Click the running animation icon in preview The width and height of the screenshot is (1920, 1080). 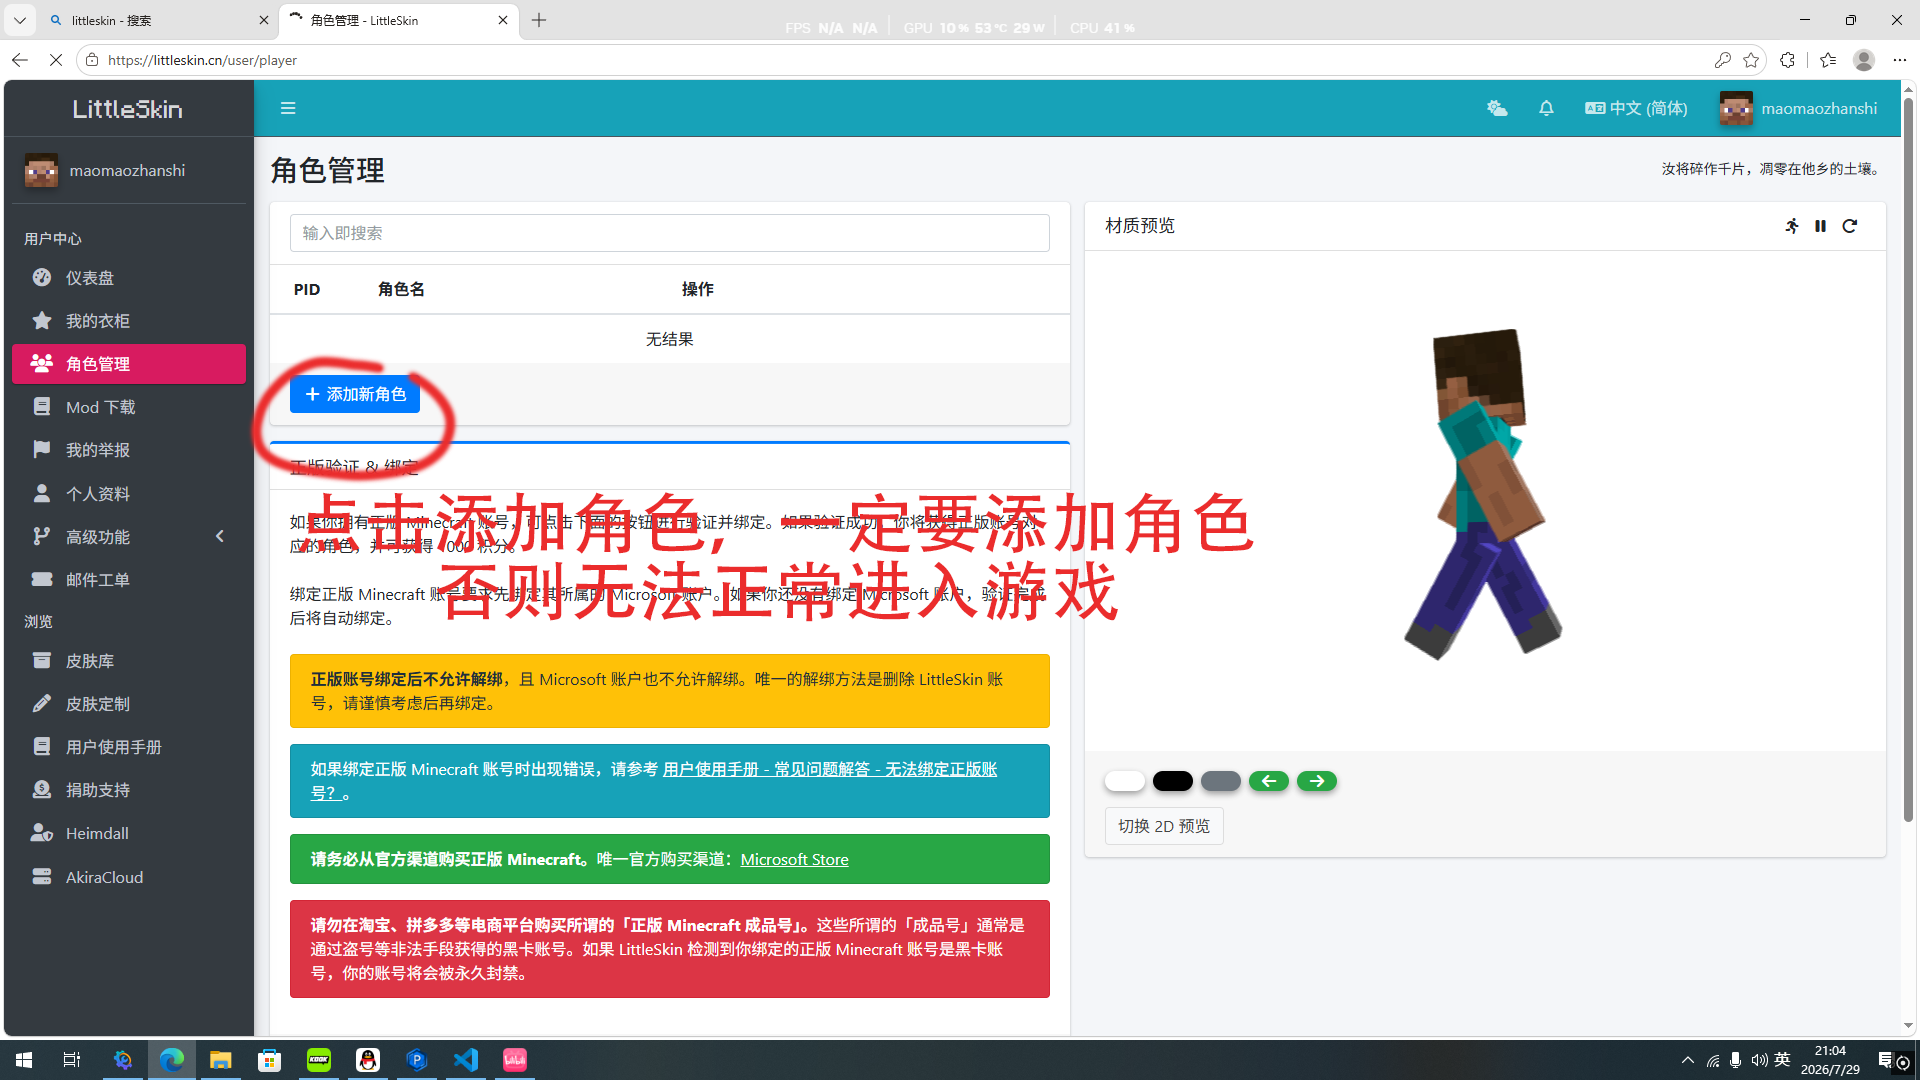point(1792,226)
